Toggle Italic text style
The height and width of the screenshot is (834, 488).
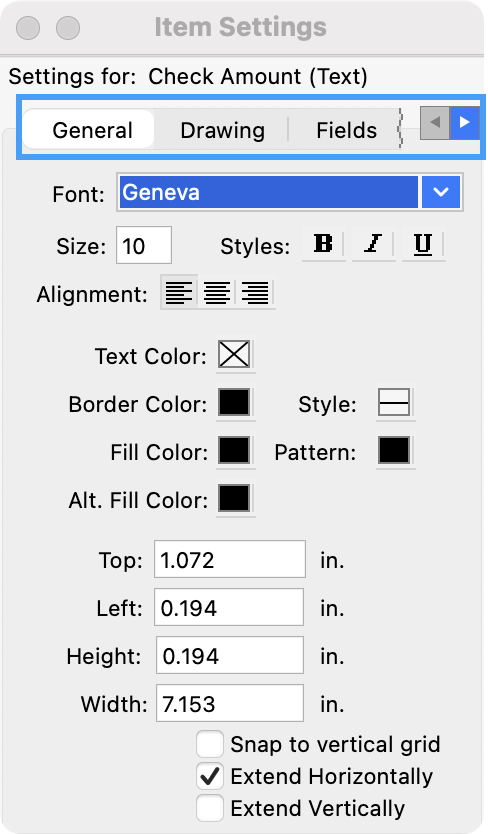point(373,244)
